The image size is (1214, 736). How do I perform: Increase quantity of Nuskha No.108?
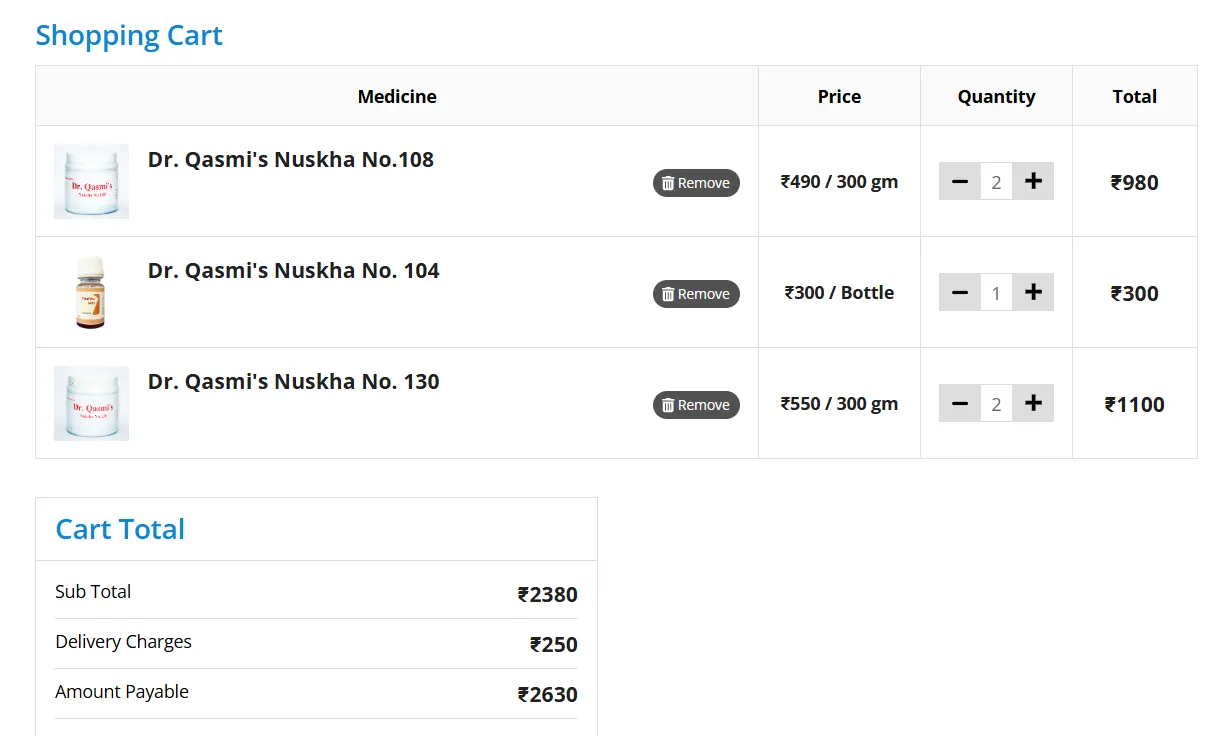pyautogui.click(x=1033, y=182)
